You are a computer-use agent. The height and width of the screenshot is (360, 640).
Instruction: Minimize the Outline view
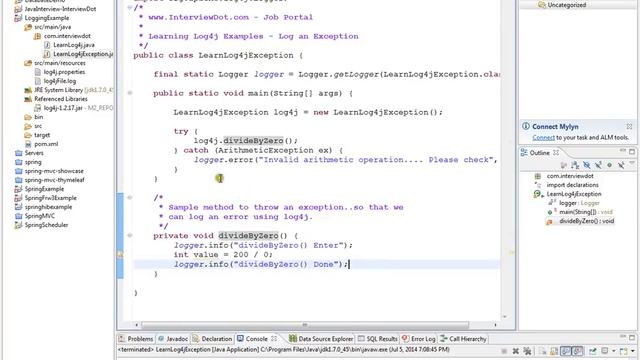(x=623, y=151)
